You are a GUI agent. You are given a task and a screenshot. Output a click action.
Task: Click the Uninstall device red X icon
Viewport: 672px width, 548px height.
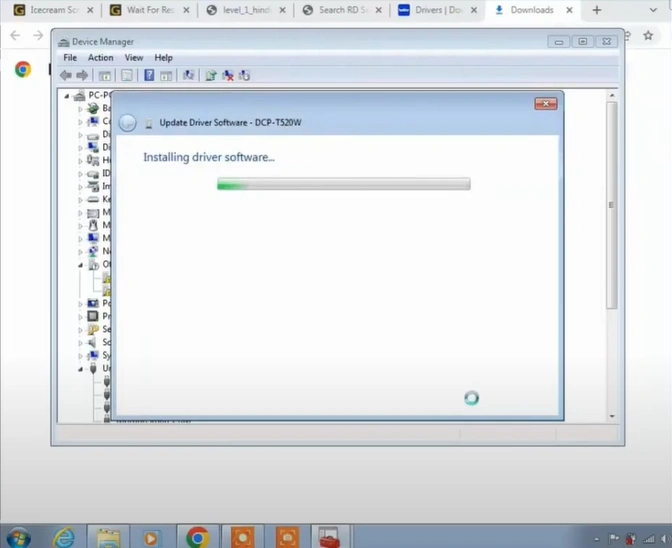(228, 75)
